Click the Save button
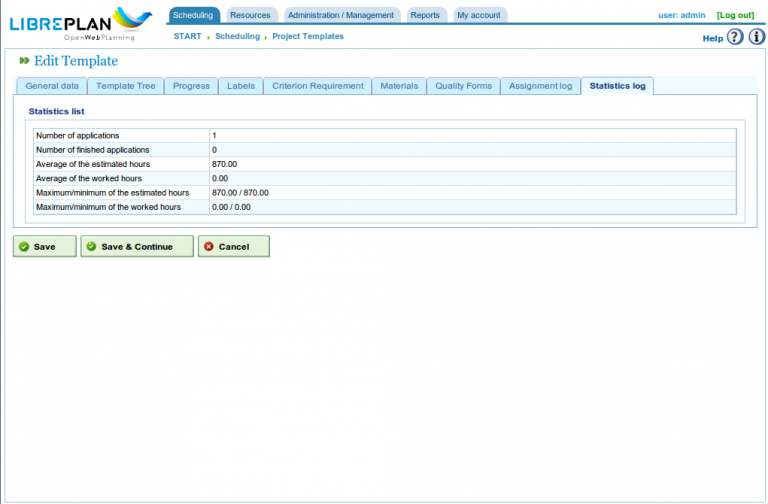The height and width of the screenshot is (504, 768). [45, 246]
